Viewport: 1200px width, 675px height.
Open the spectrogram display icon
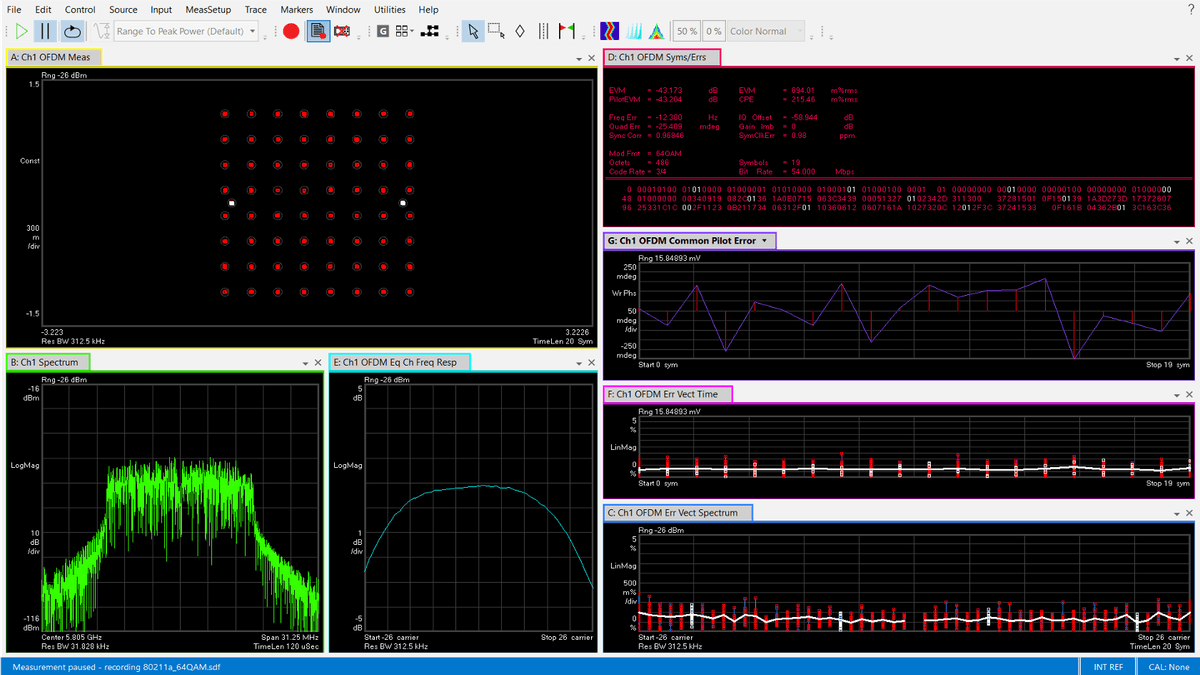click(610, 31)
